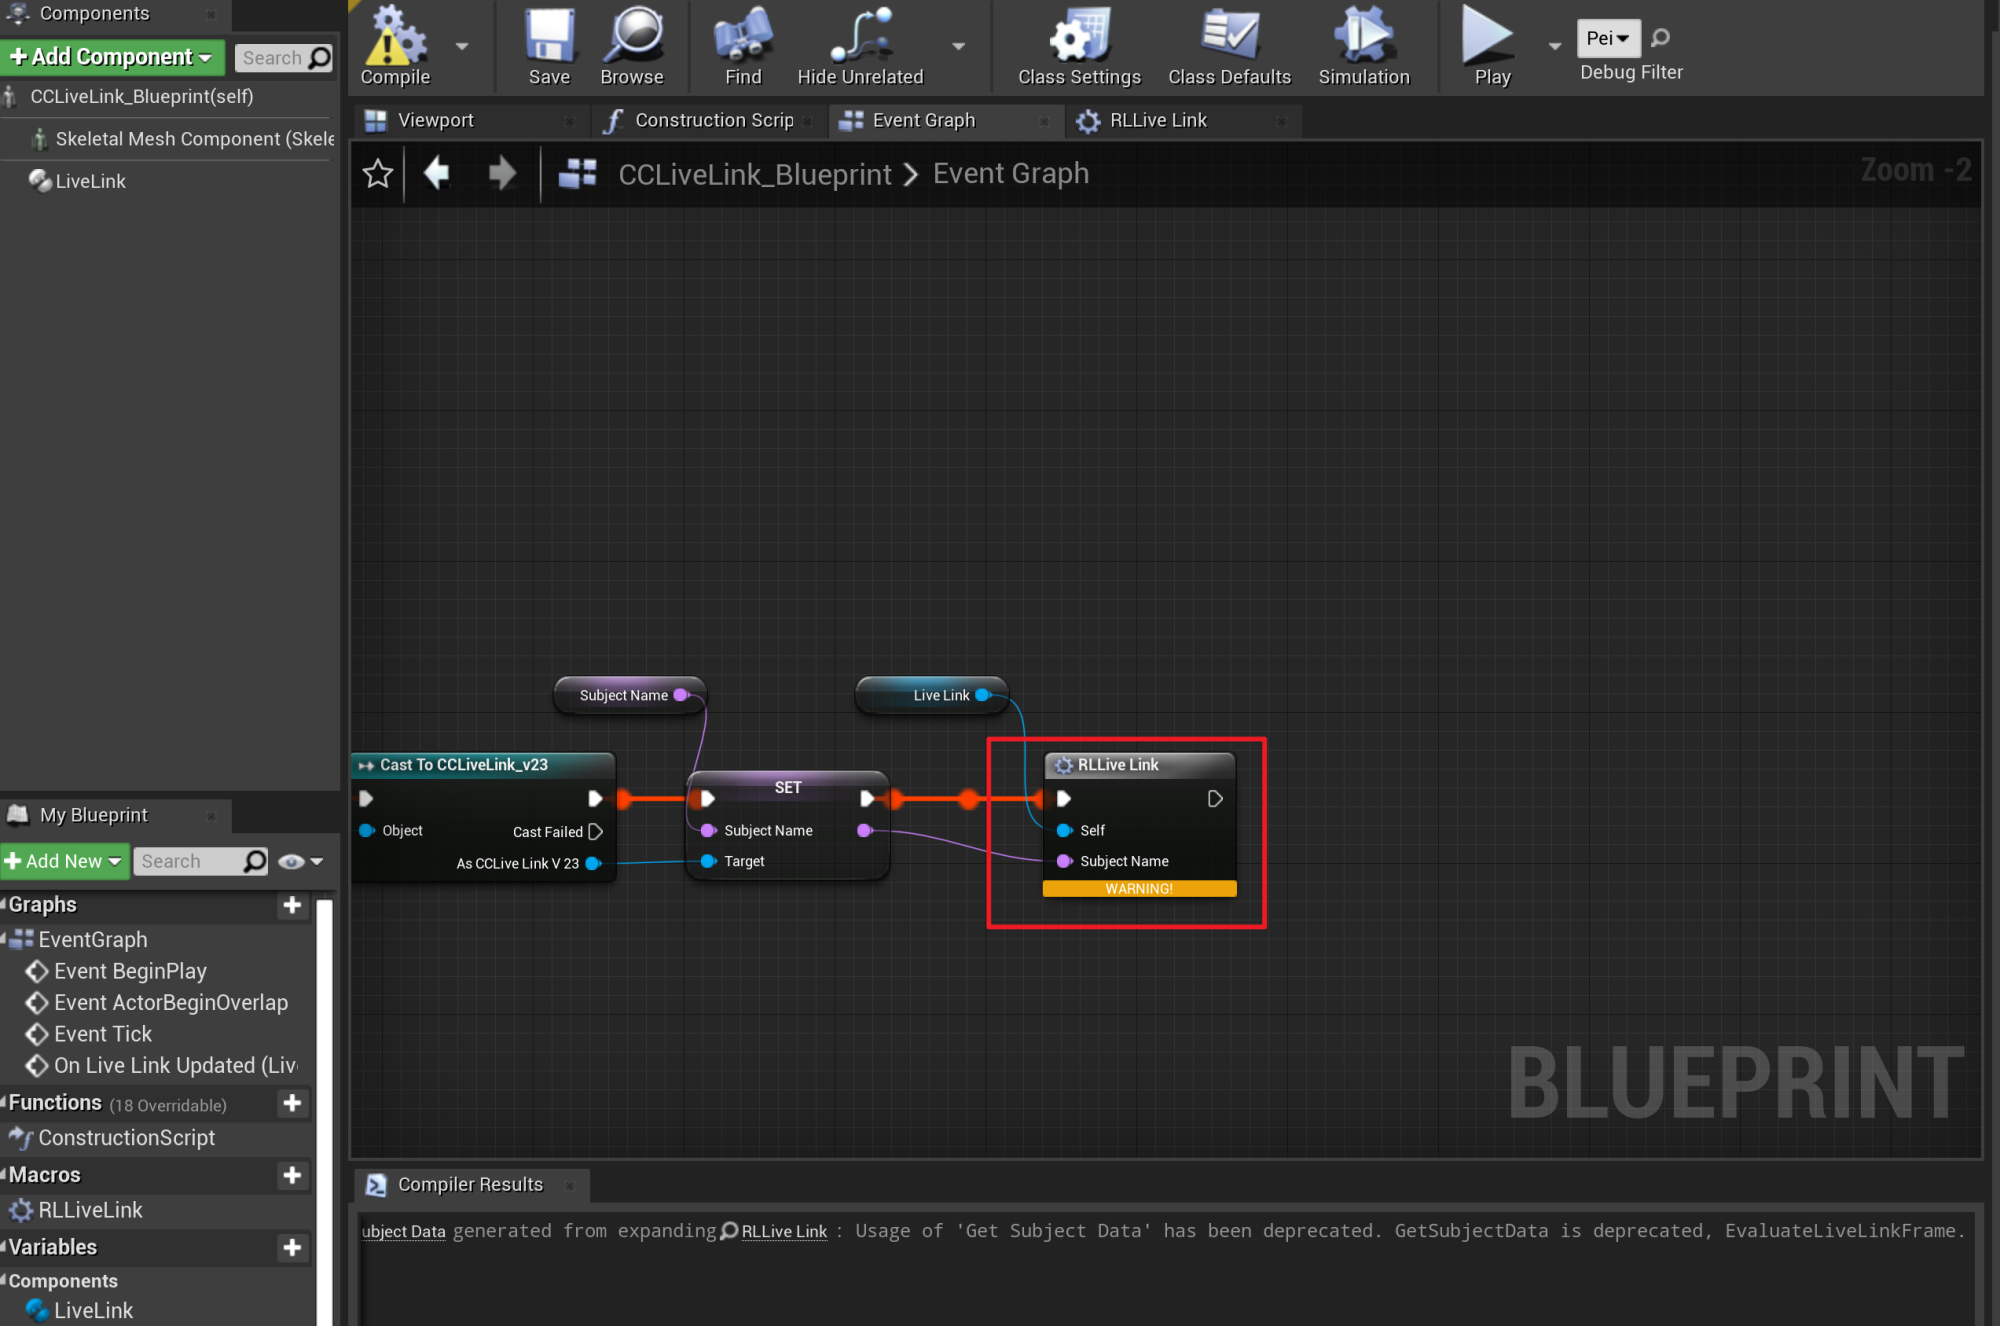This screenshot has height=1326, width=2000.
Task: Select On Live Link Updated event
Action: click(x=176, y=1065)
